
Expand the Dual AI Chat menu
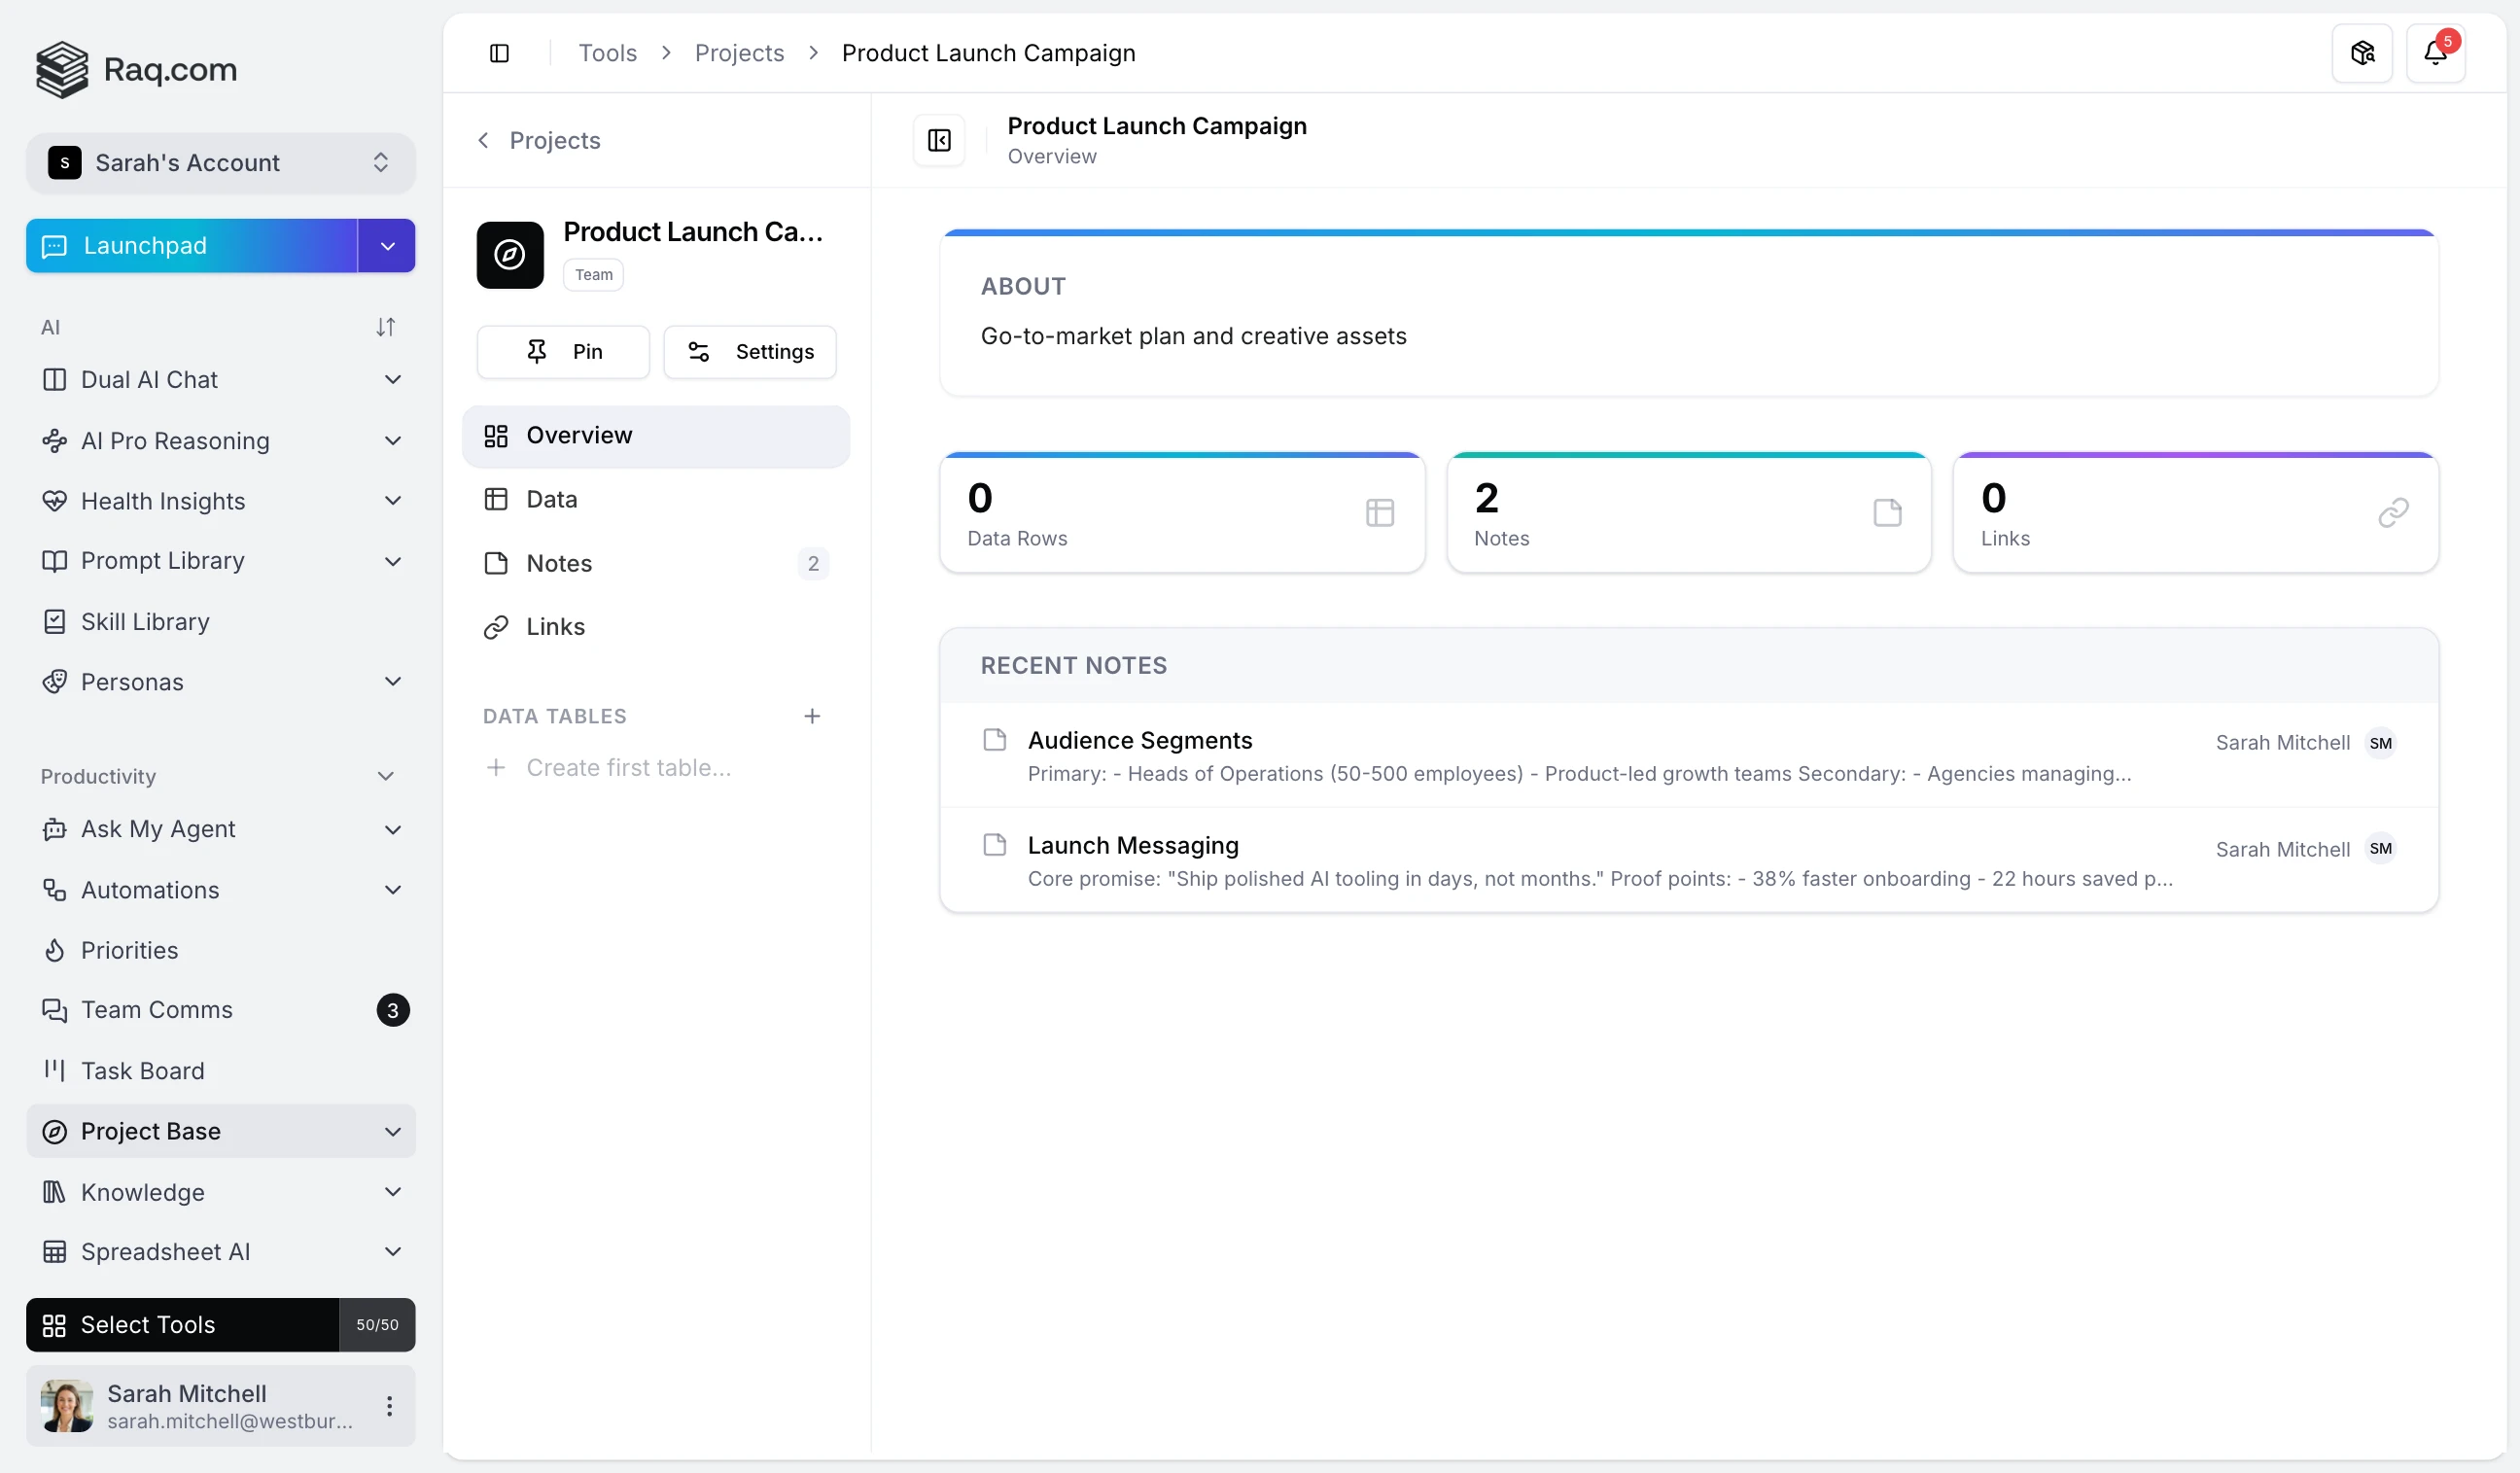pyautogui.click(x=392, y=380)
